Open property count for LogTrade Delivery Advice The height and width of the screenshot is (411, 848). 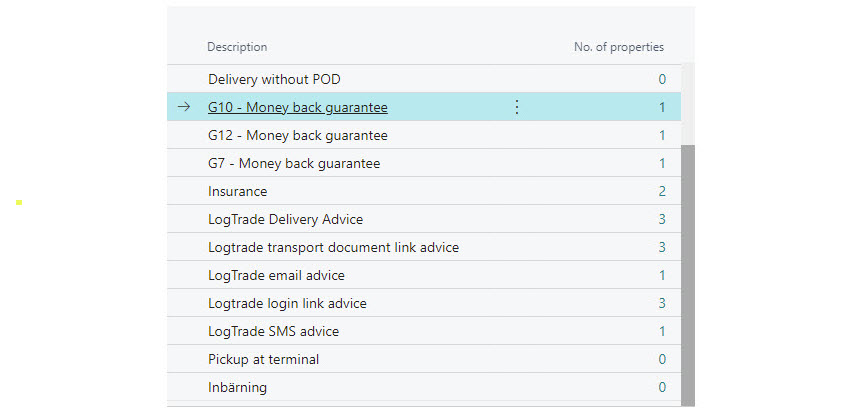(662, 220)
